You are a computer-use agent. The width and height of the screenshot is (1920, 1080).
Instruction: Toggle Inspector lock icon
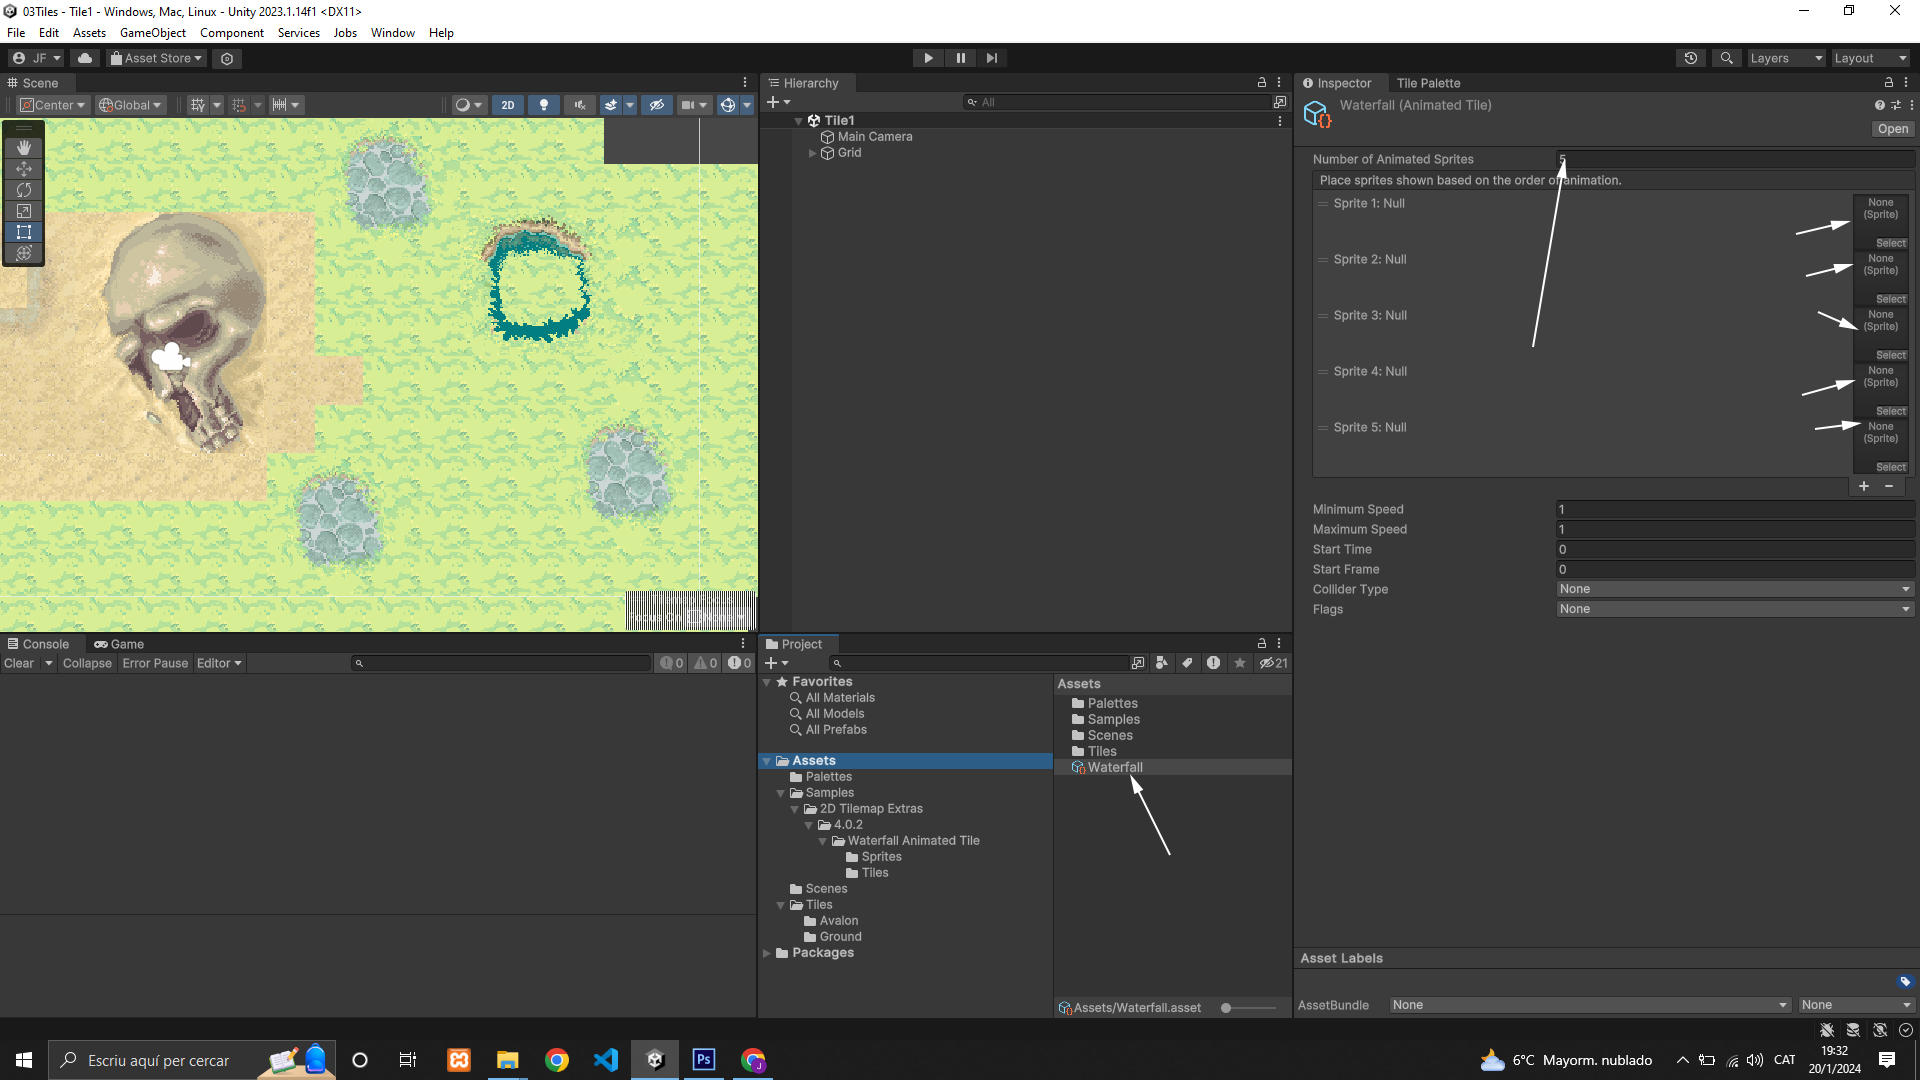(x=1889, y=83)
